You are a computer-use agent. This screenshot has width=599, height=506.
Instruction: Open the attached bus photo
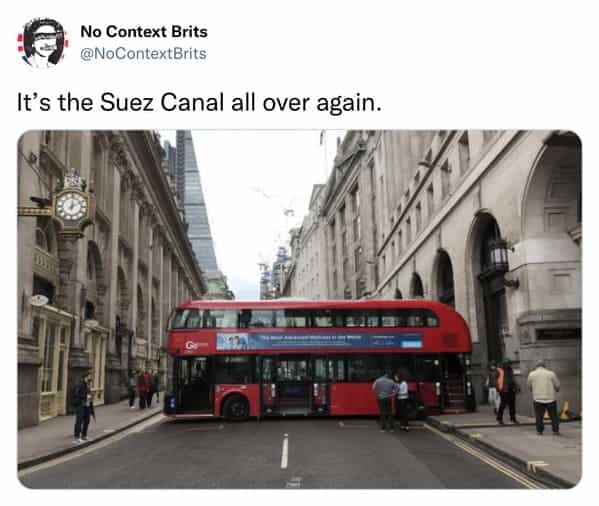coord(300,309)
